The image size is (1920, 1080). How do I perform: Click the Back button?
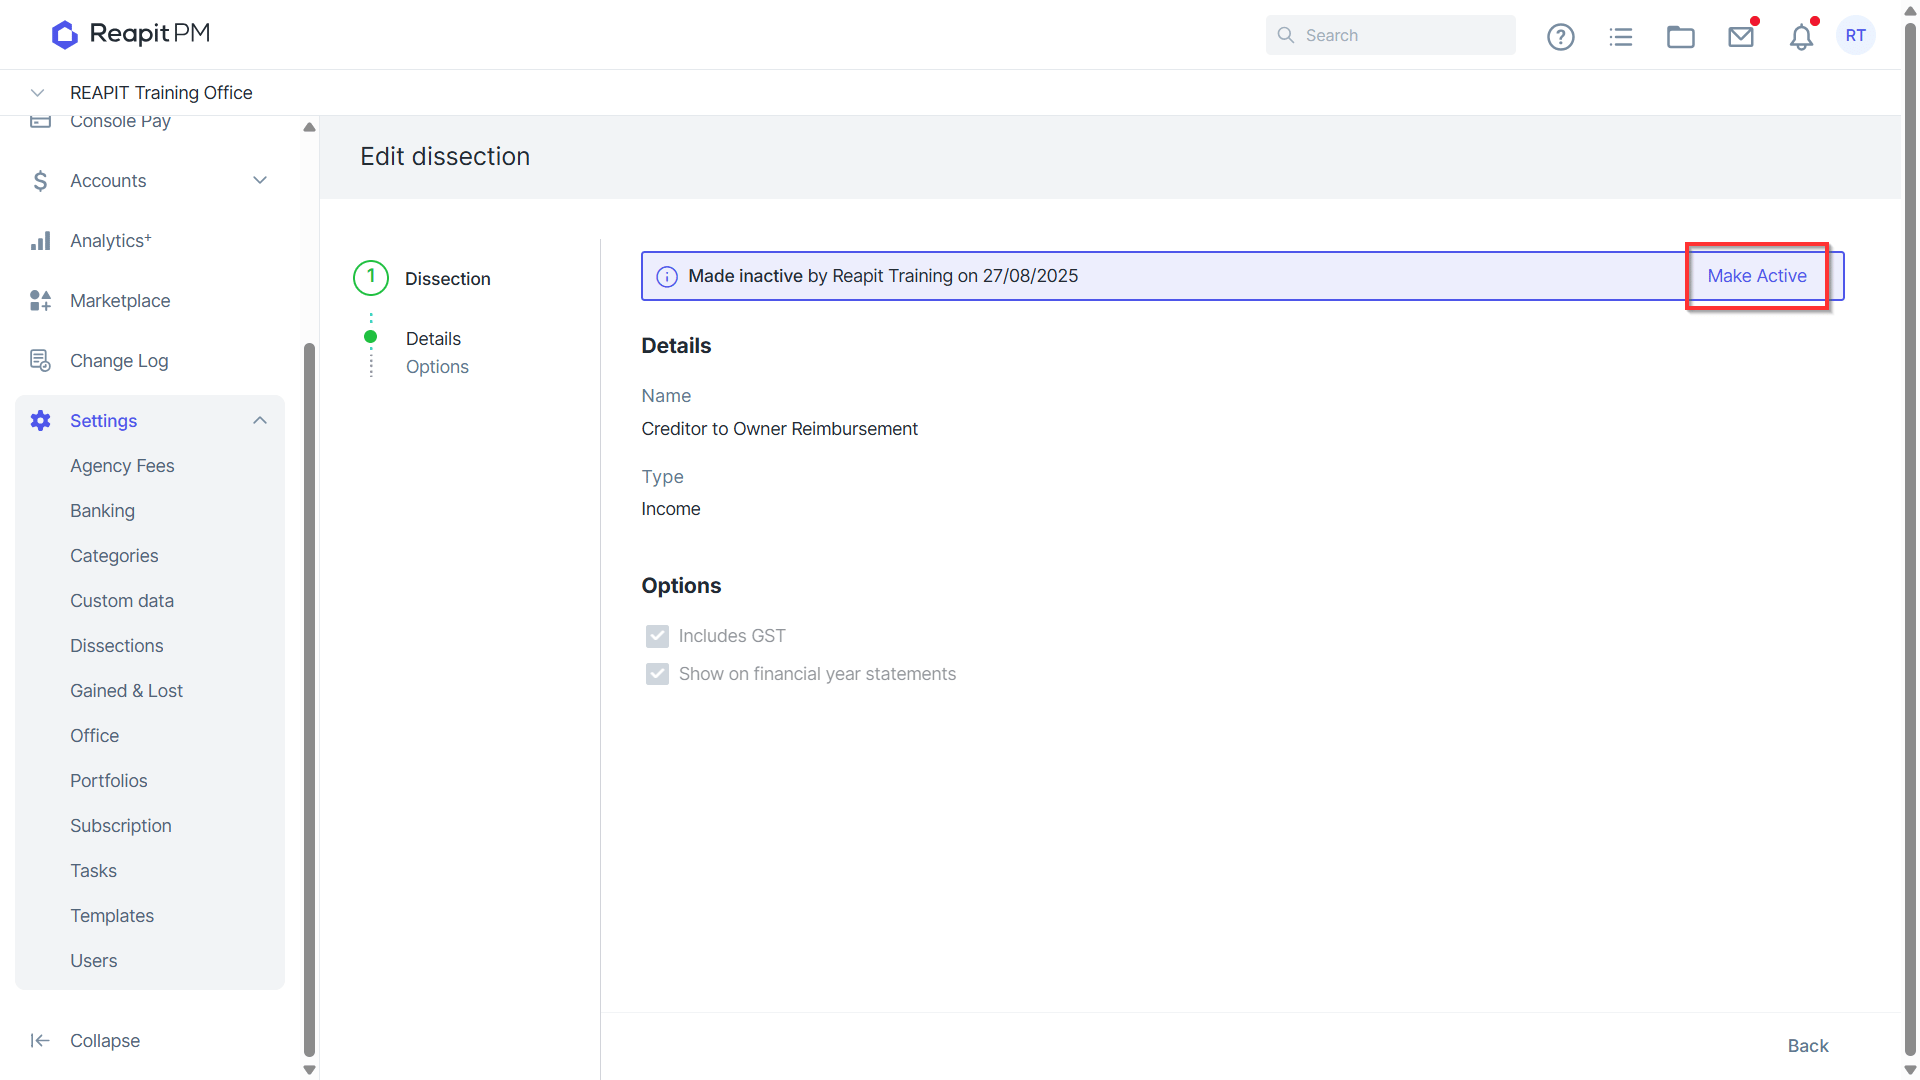(x=1807, y=1045)
